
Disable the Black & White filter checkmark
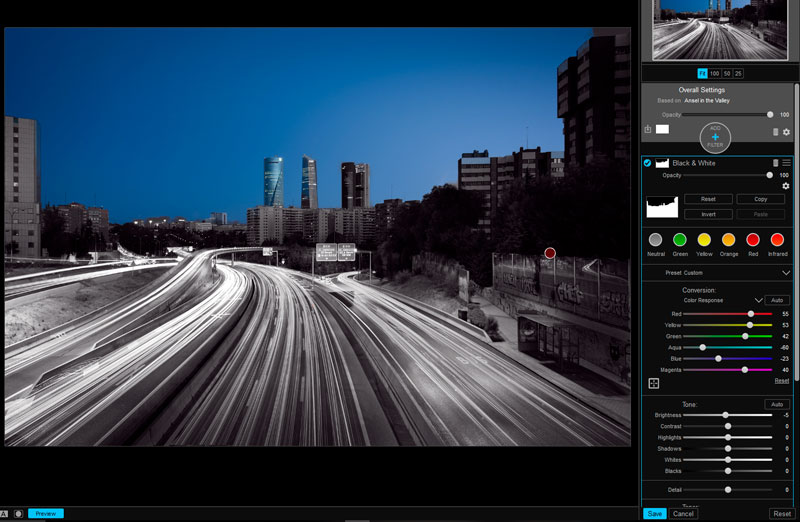pyautogui.click(x=647, y=163)
